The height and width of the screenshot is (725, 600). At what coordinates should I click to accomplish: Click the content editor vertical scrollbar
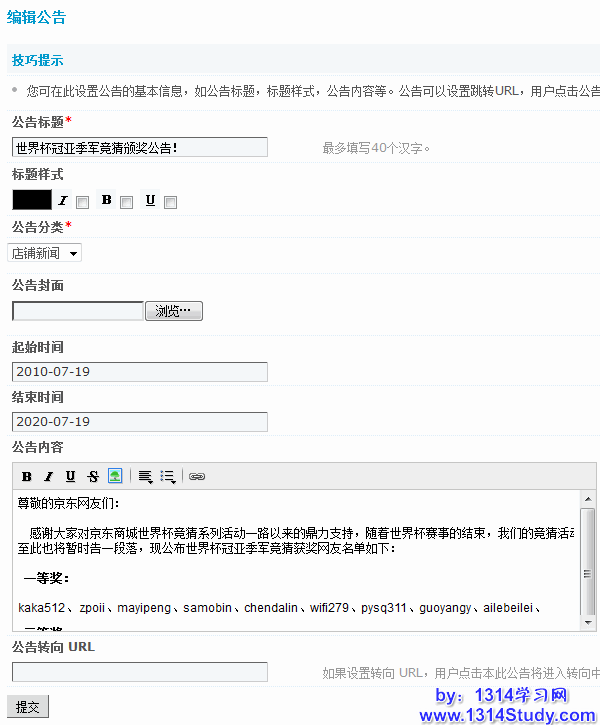click(x=588, y=560)
